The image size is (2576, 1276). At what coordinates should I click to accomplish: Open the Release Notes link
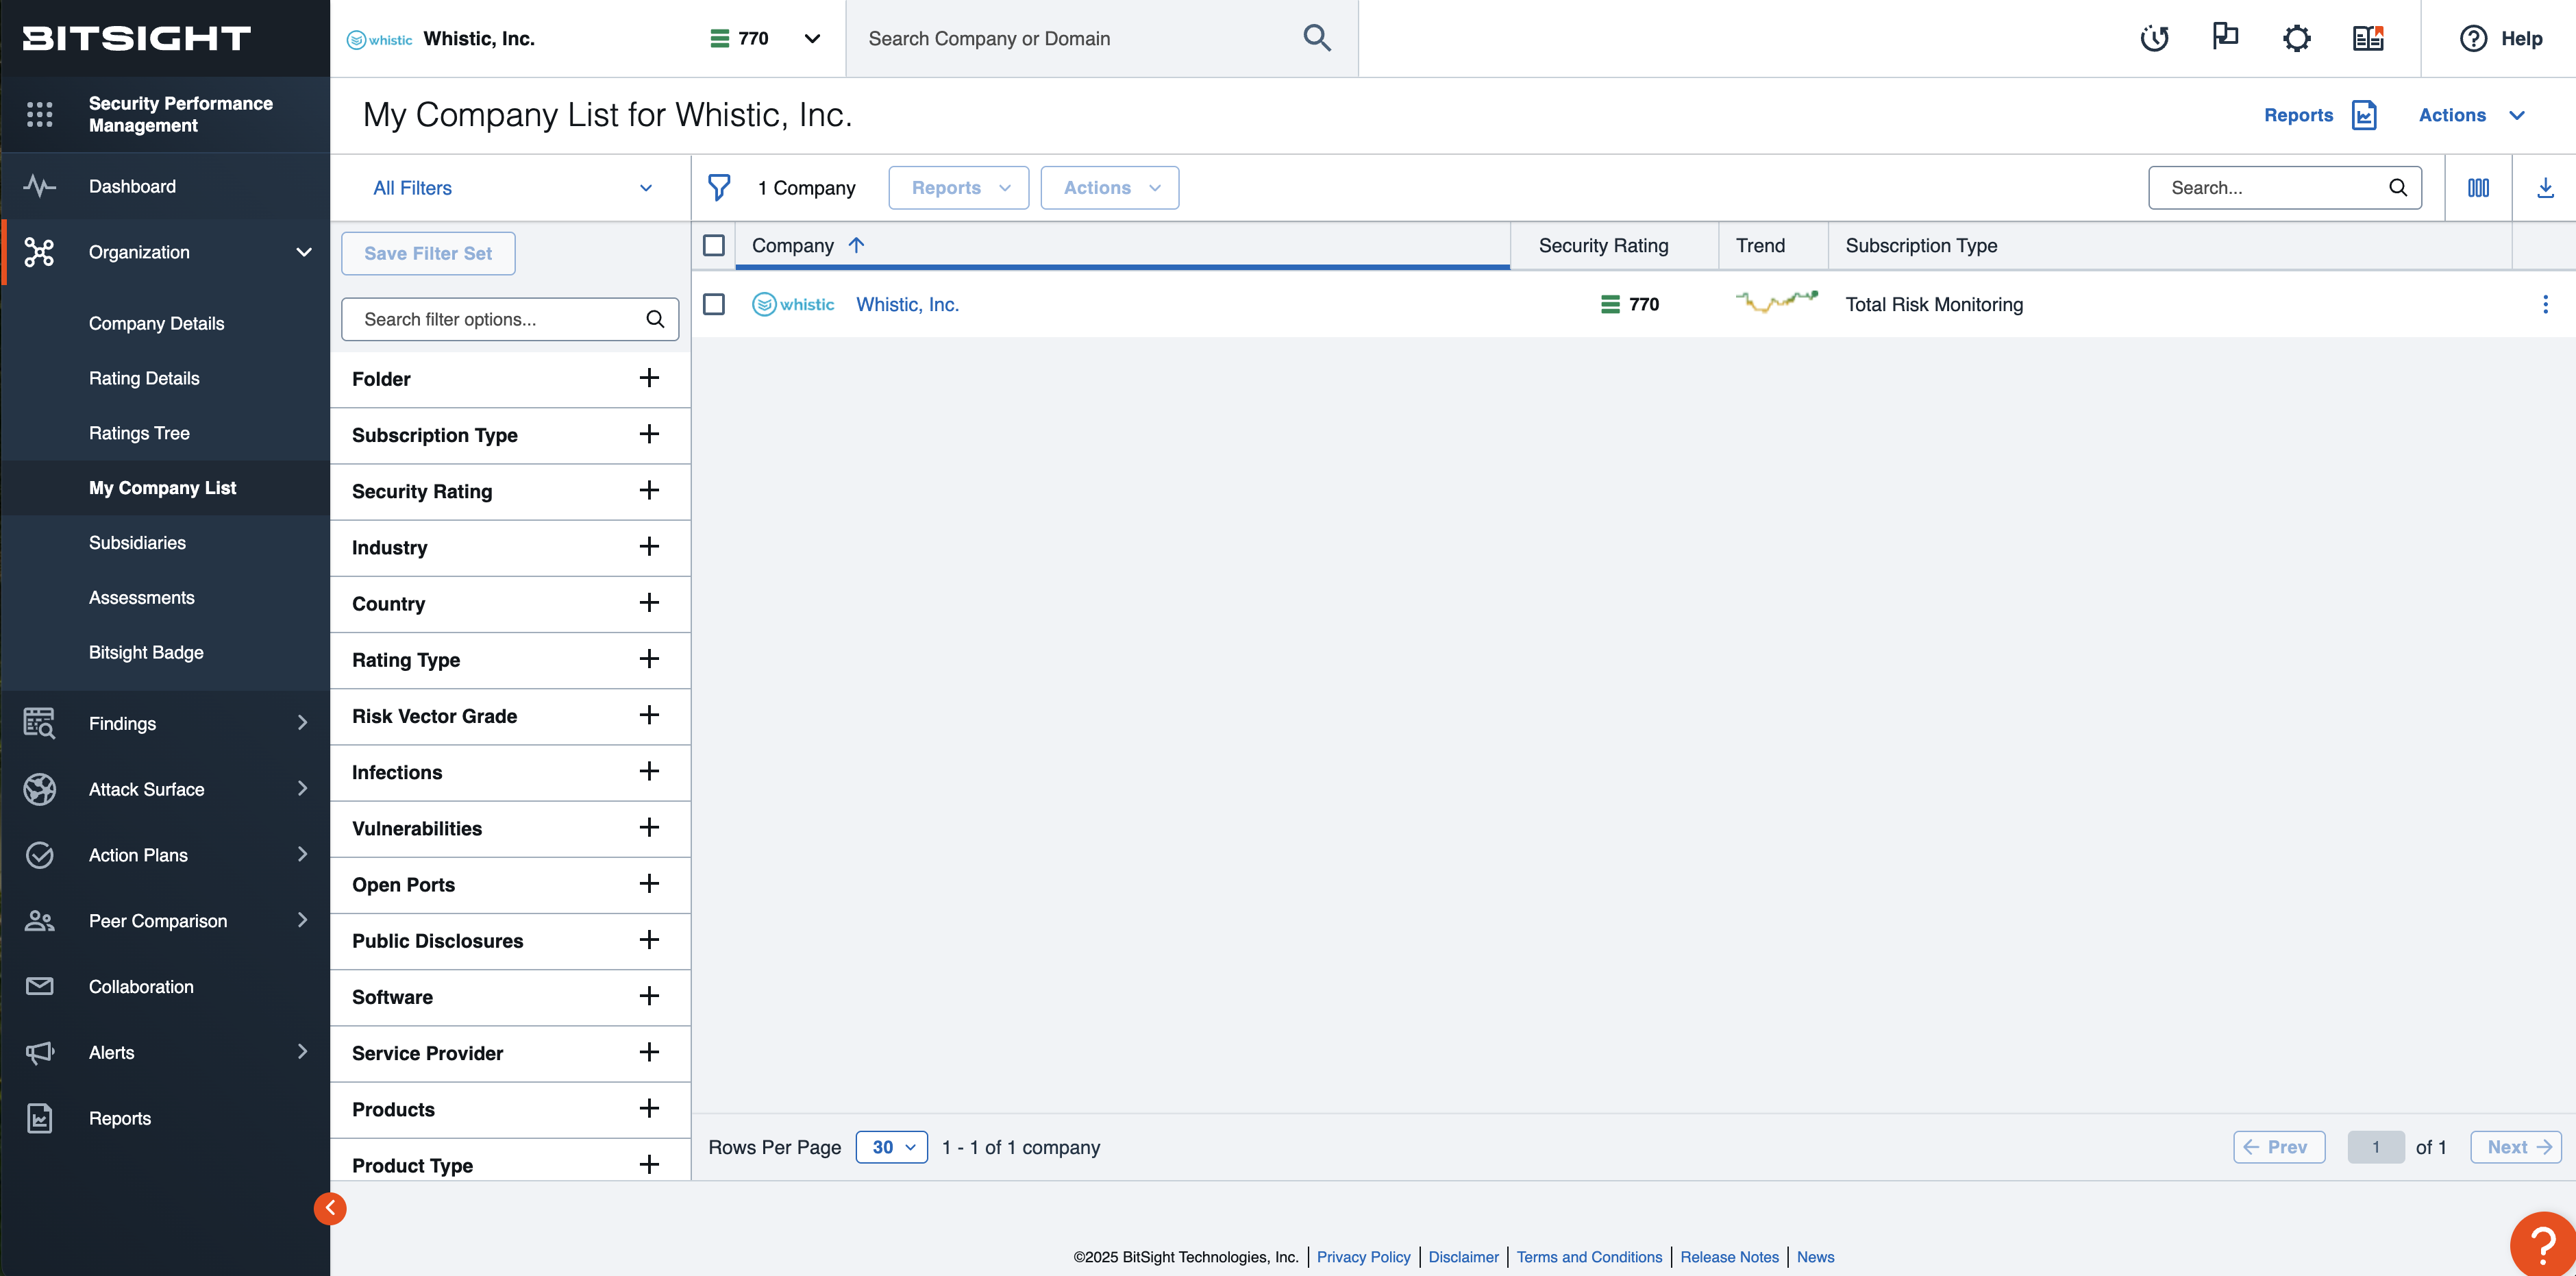[1729, 1257]
